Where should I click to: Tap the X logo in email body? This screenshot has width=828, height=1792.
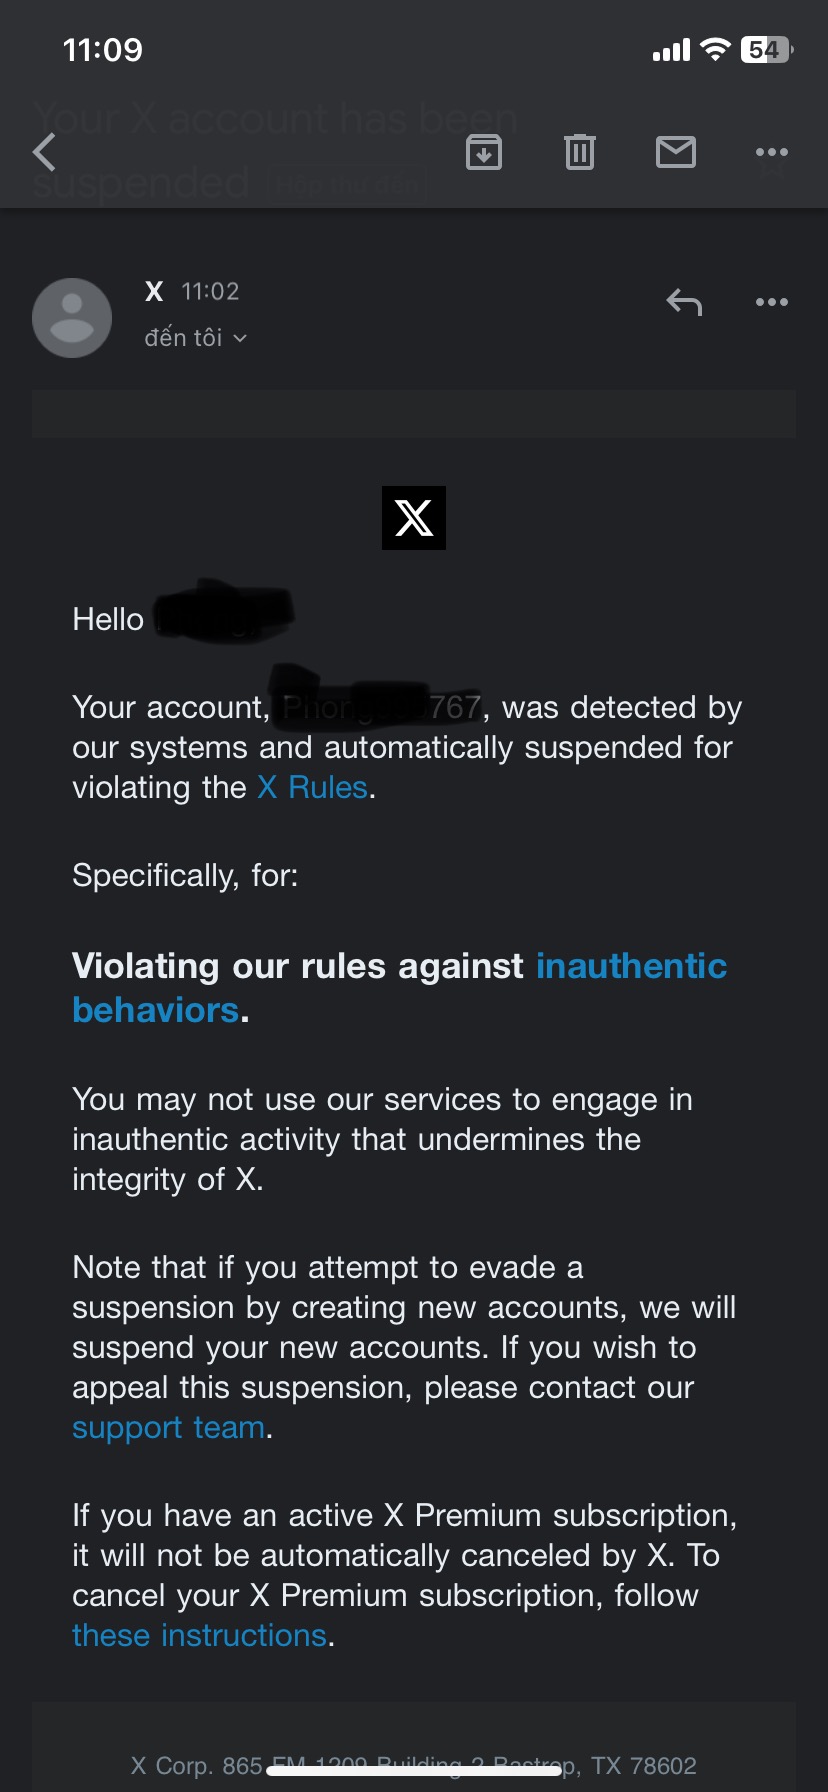(414, 518)
